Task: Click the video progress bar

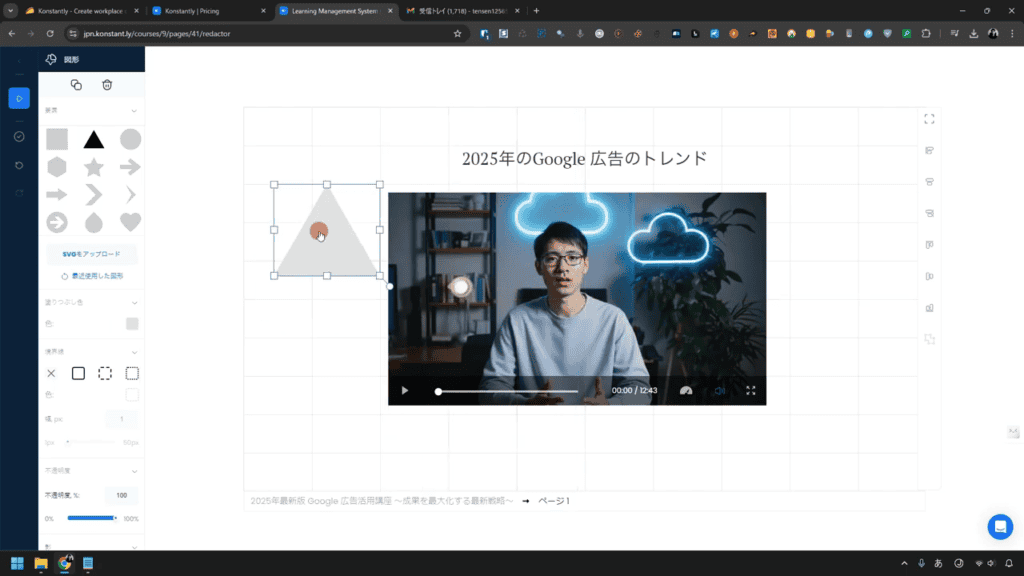Action: (507, 391)
